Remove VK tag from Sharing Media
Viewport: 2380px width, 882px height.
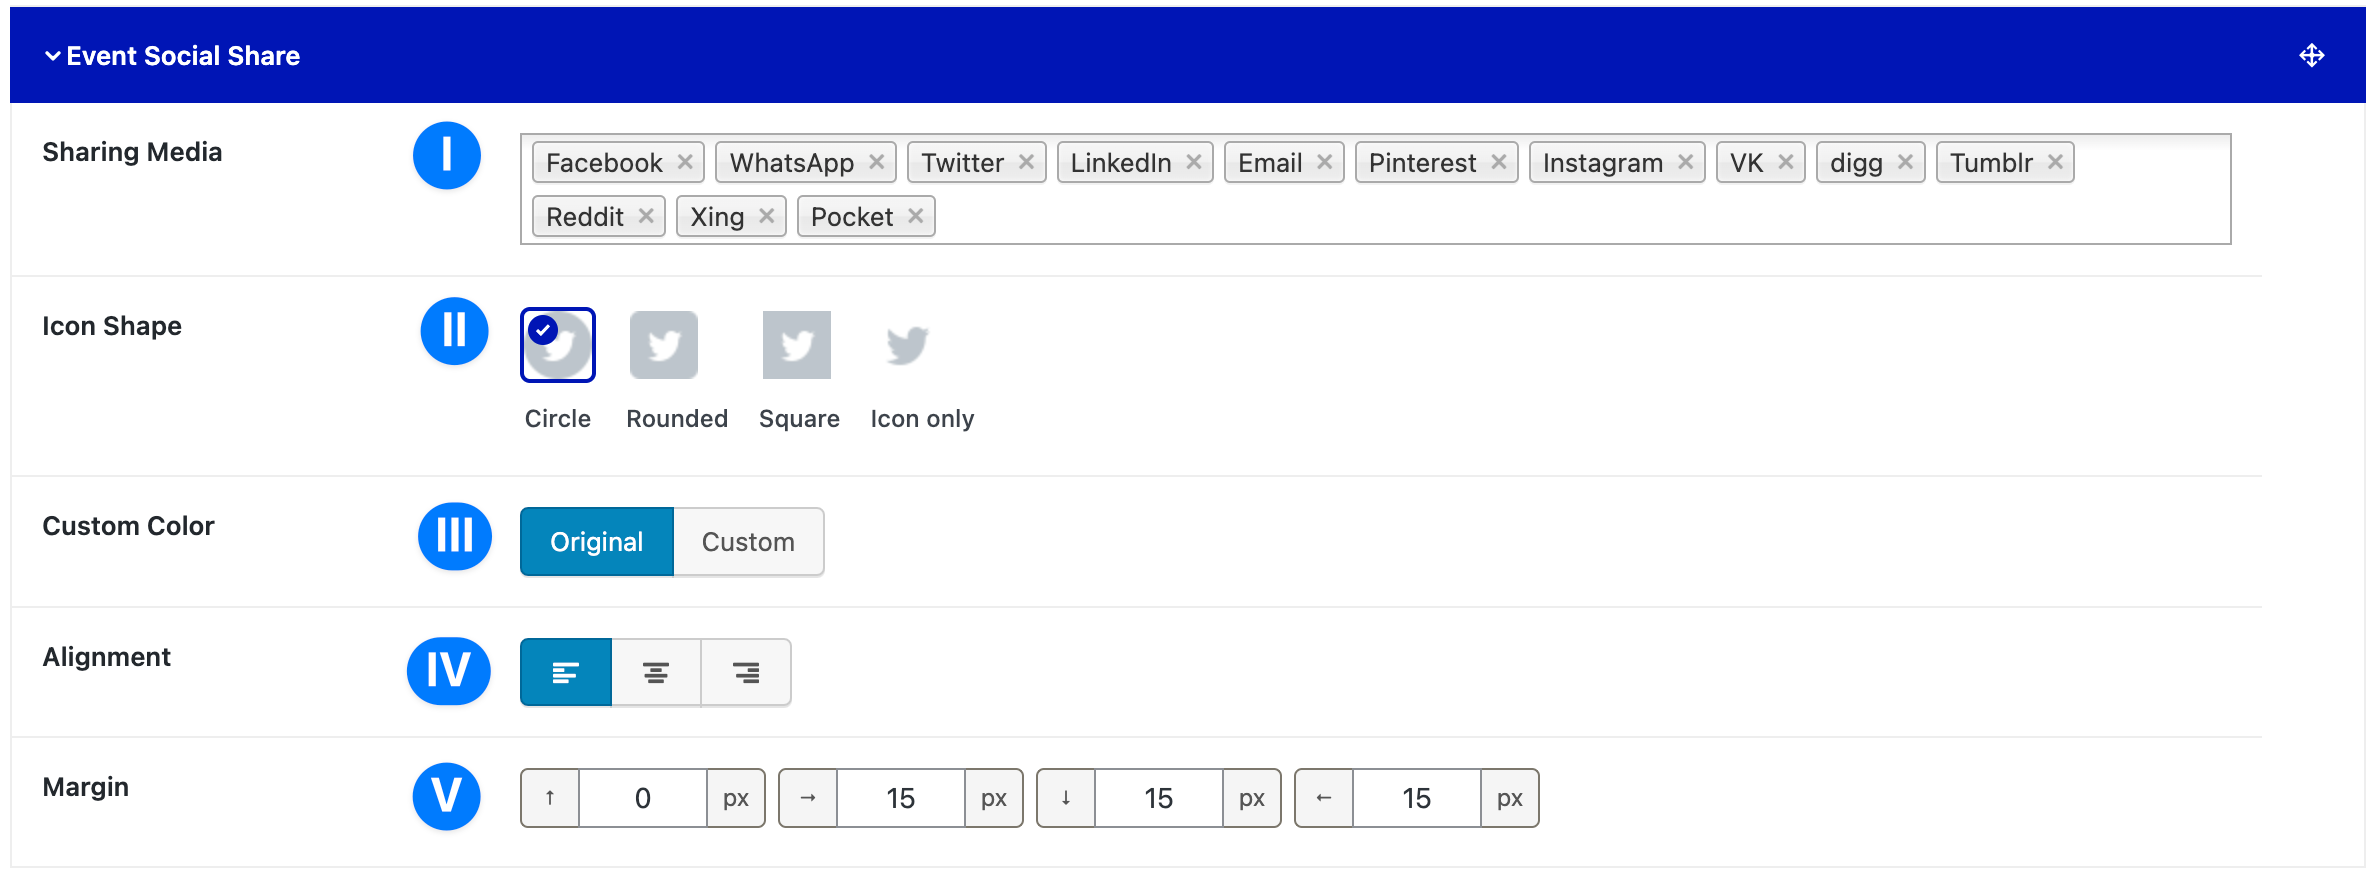[x=1786, y=162]
